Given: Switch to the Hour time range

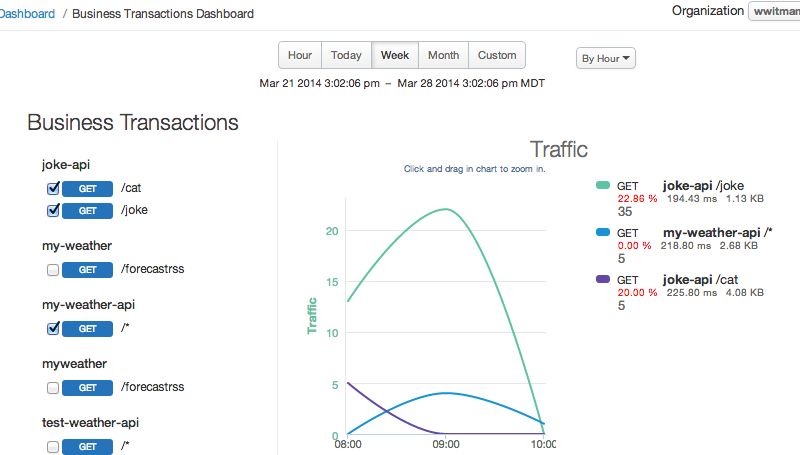Looking at the screenshot, I should [x=299, y=55].
